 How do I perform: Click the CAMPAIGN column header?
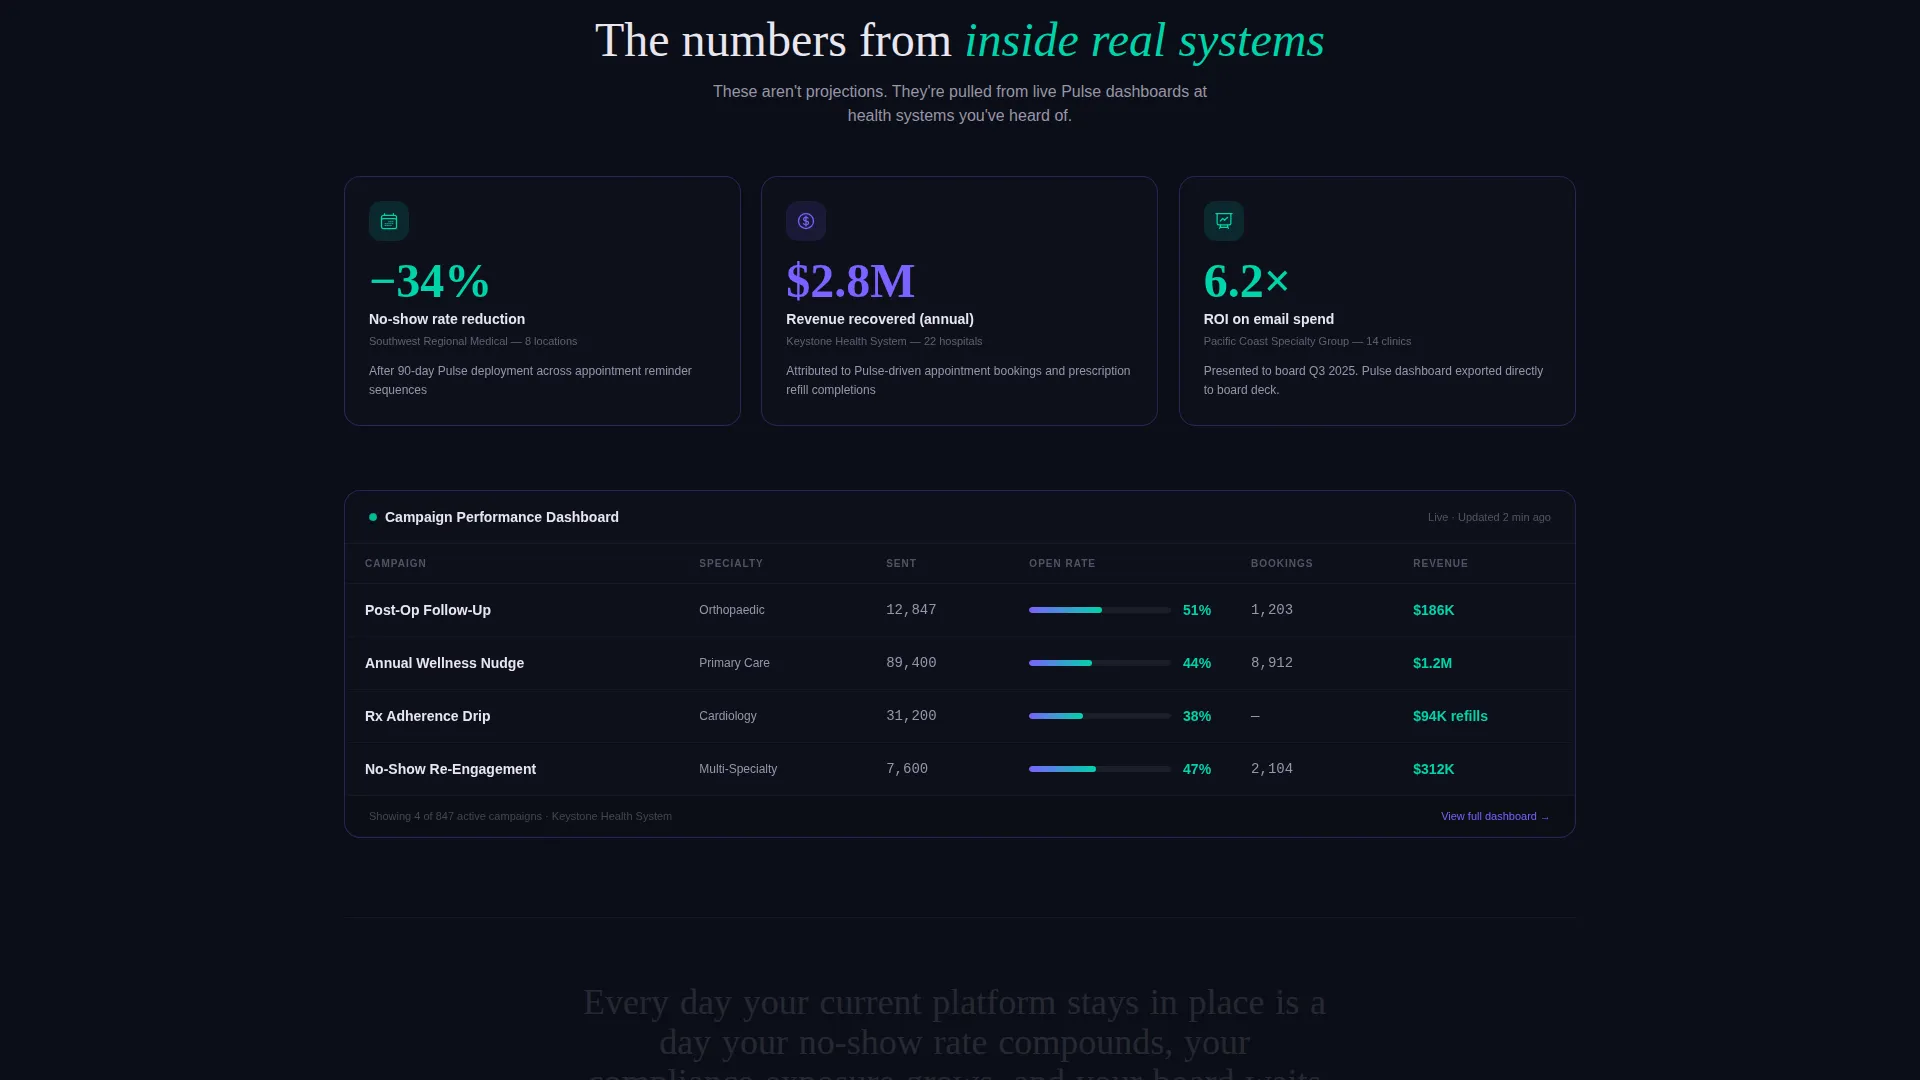coord(395,563)
